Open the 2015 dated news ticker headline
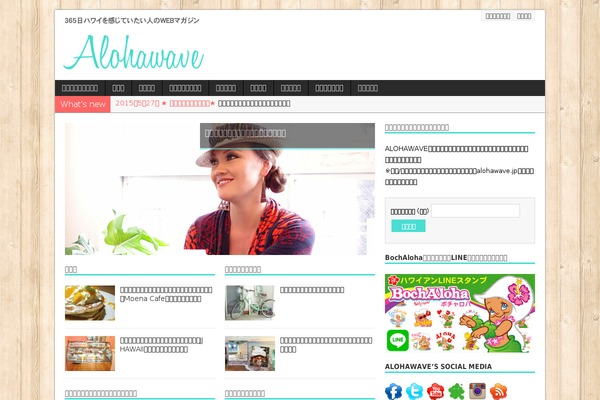This screenshot has width=600, height=400. [x=203, y=103]
